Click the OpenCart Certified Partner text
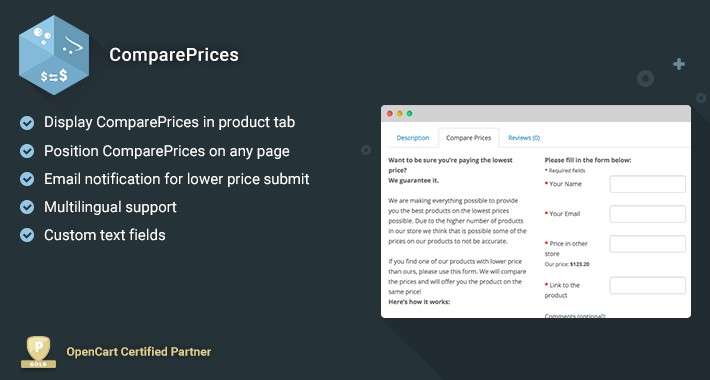Image resolution: width=710 pixels, height=380 pixels. tap(139, 351)
